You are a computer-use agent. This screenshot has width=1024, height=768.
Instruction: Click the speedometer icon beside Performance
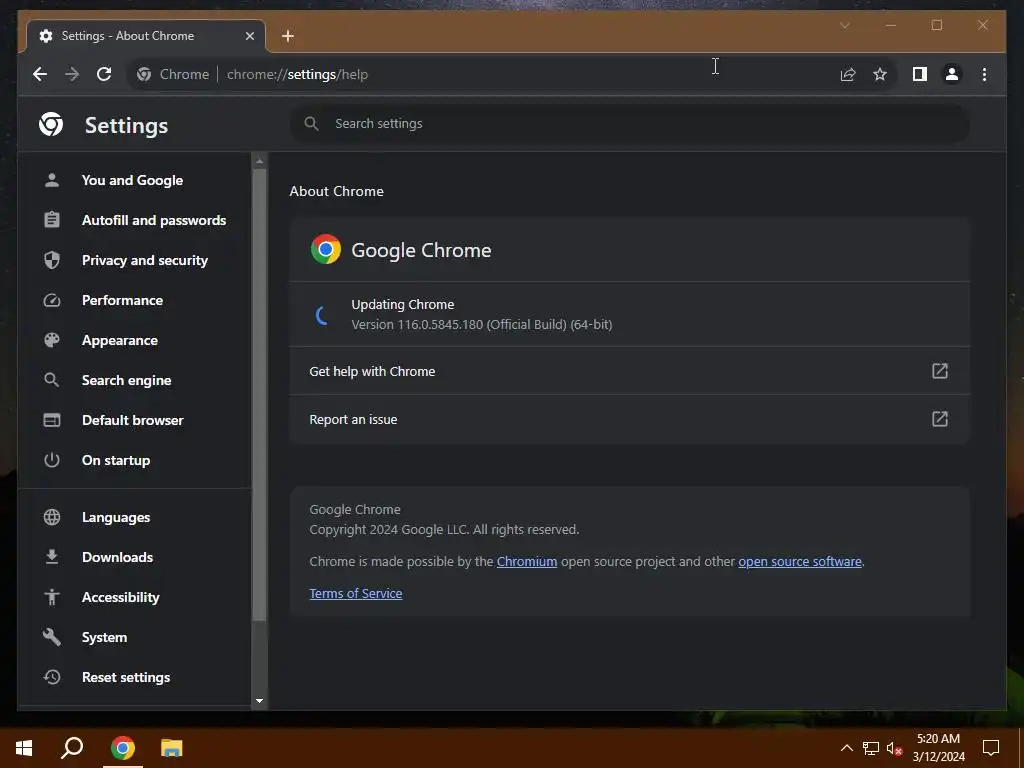(52, 300)
